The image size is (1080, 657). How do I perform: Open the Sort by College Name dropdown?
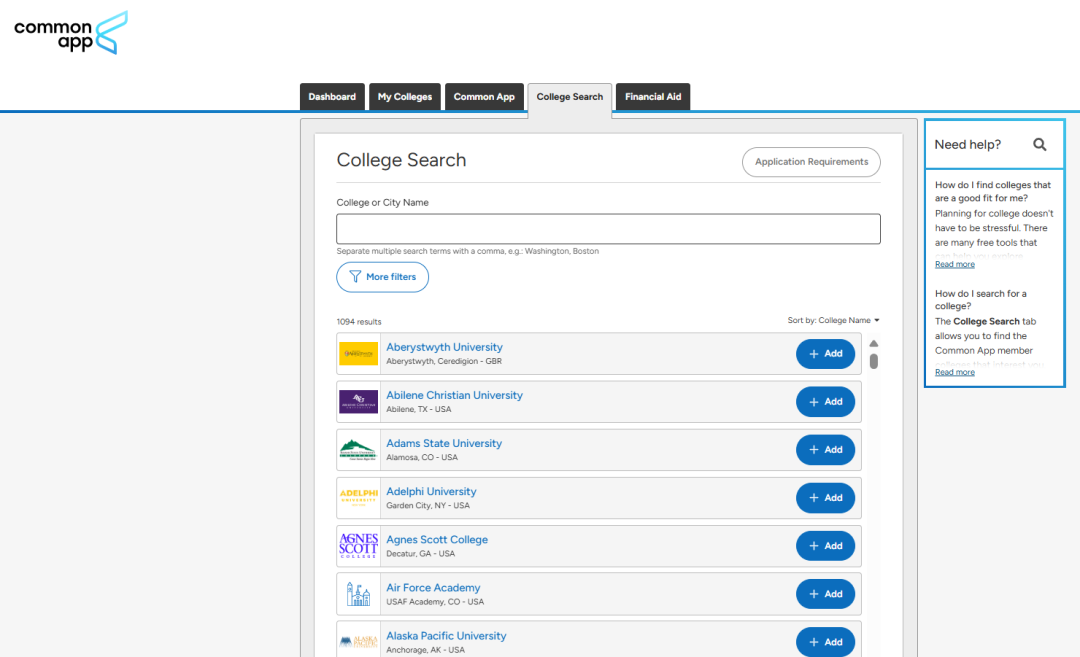point(833,320)
